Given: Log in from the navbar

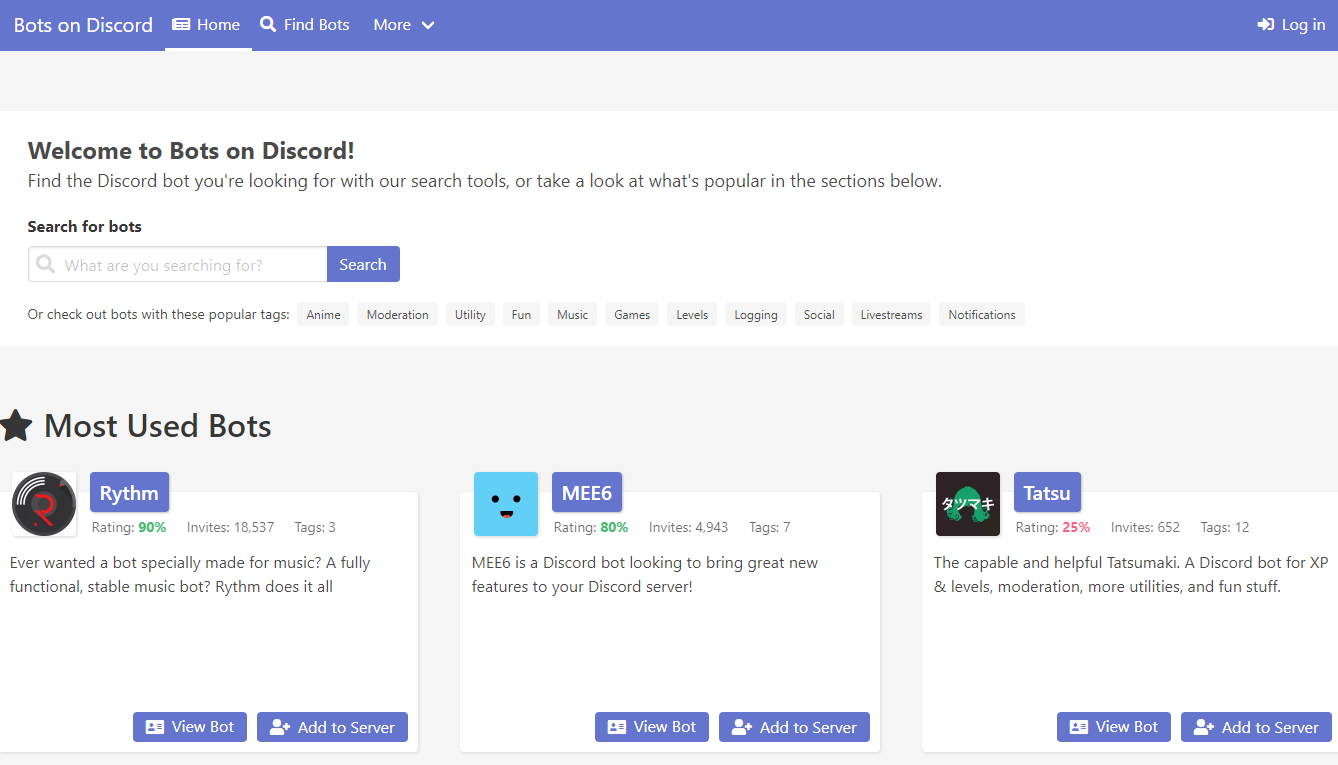Looking at the screenshot, I should 1291,25.
